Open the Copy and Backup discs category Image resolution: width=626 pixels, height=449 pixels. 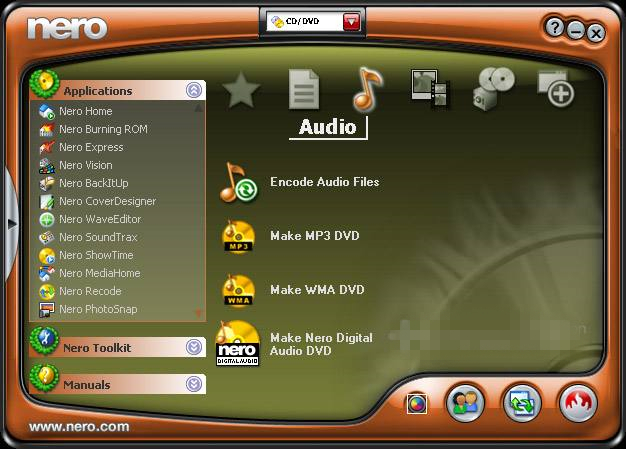pos(493,89)
